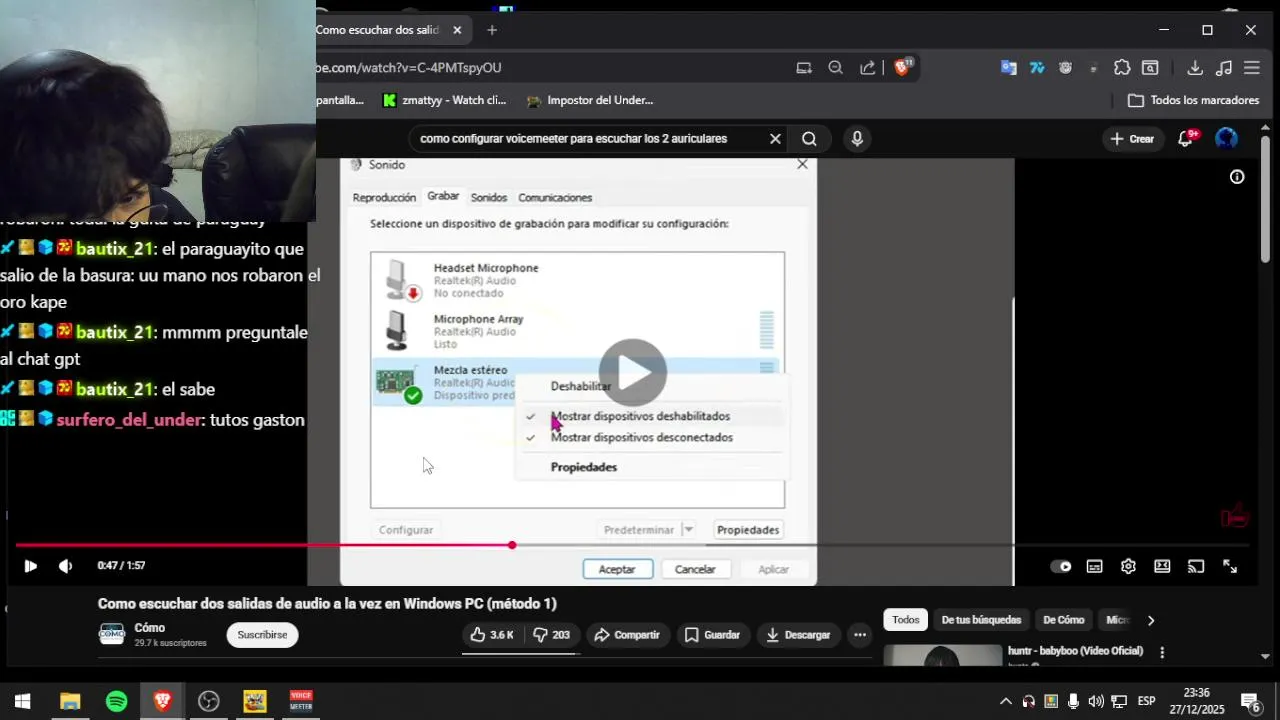The width and height of the screenshot is (1280, 720).
Task: Play the video with the player play button
Action: click(x=30, y=566)
